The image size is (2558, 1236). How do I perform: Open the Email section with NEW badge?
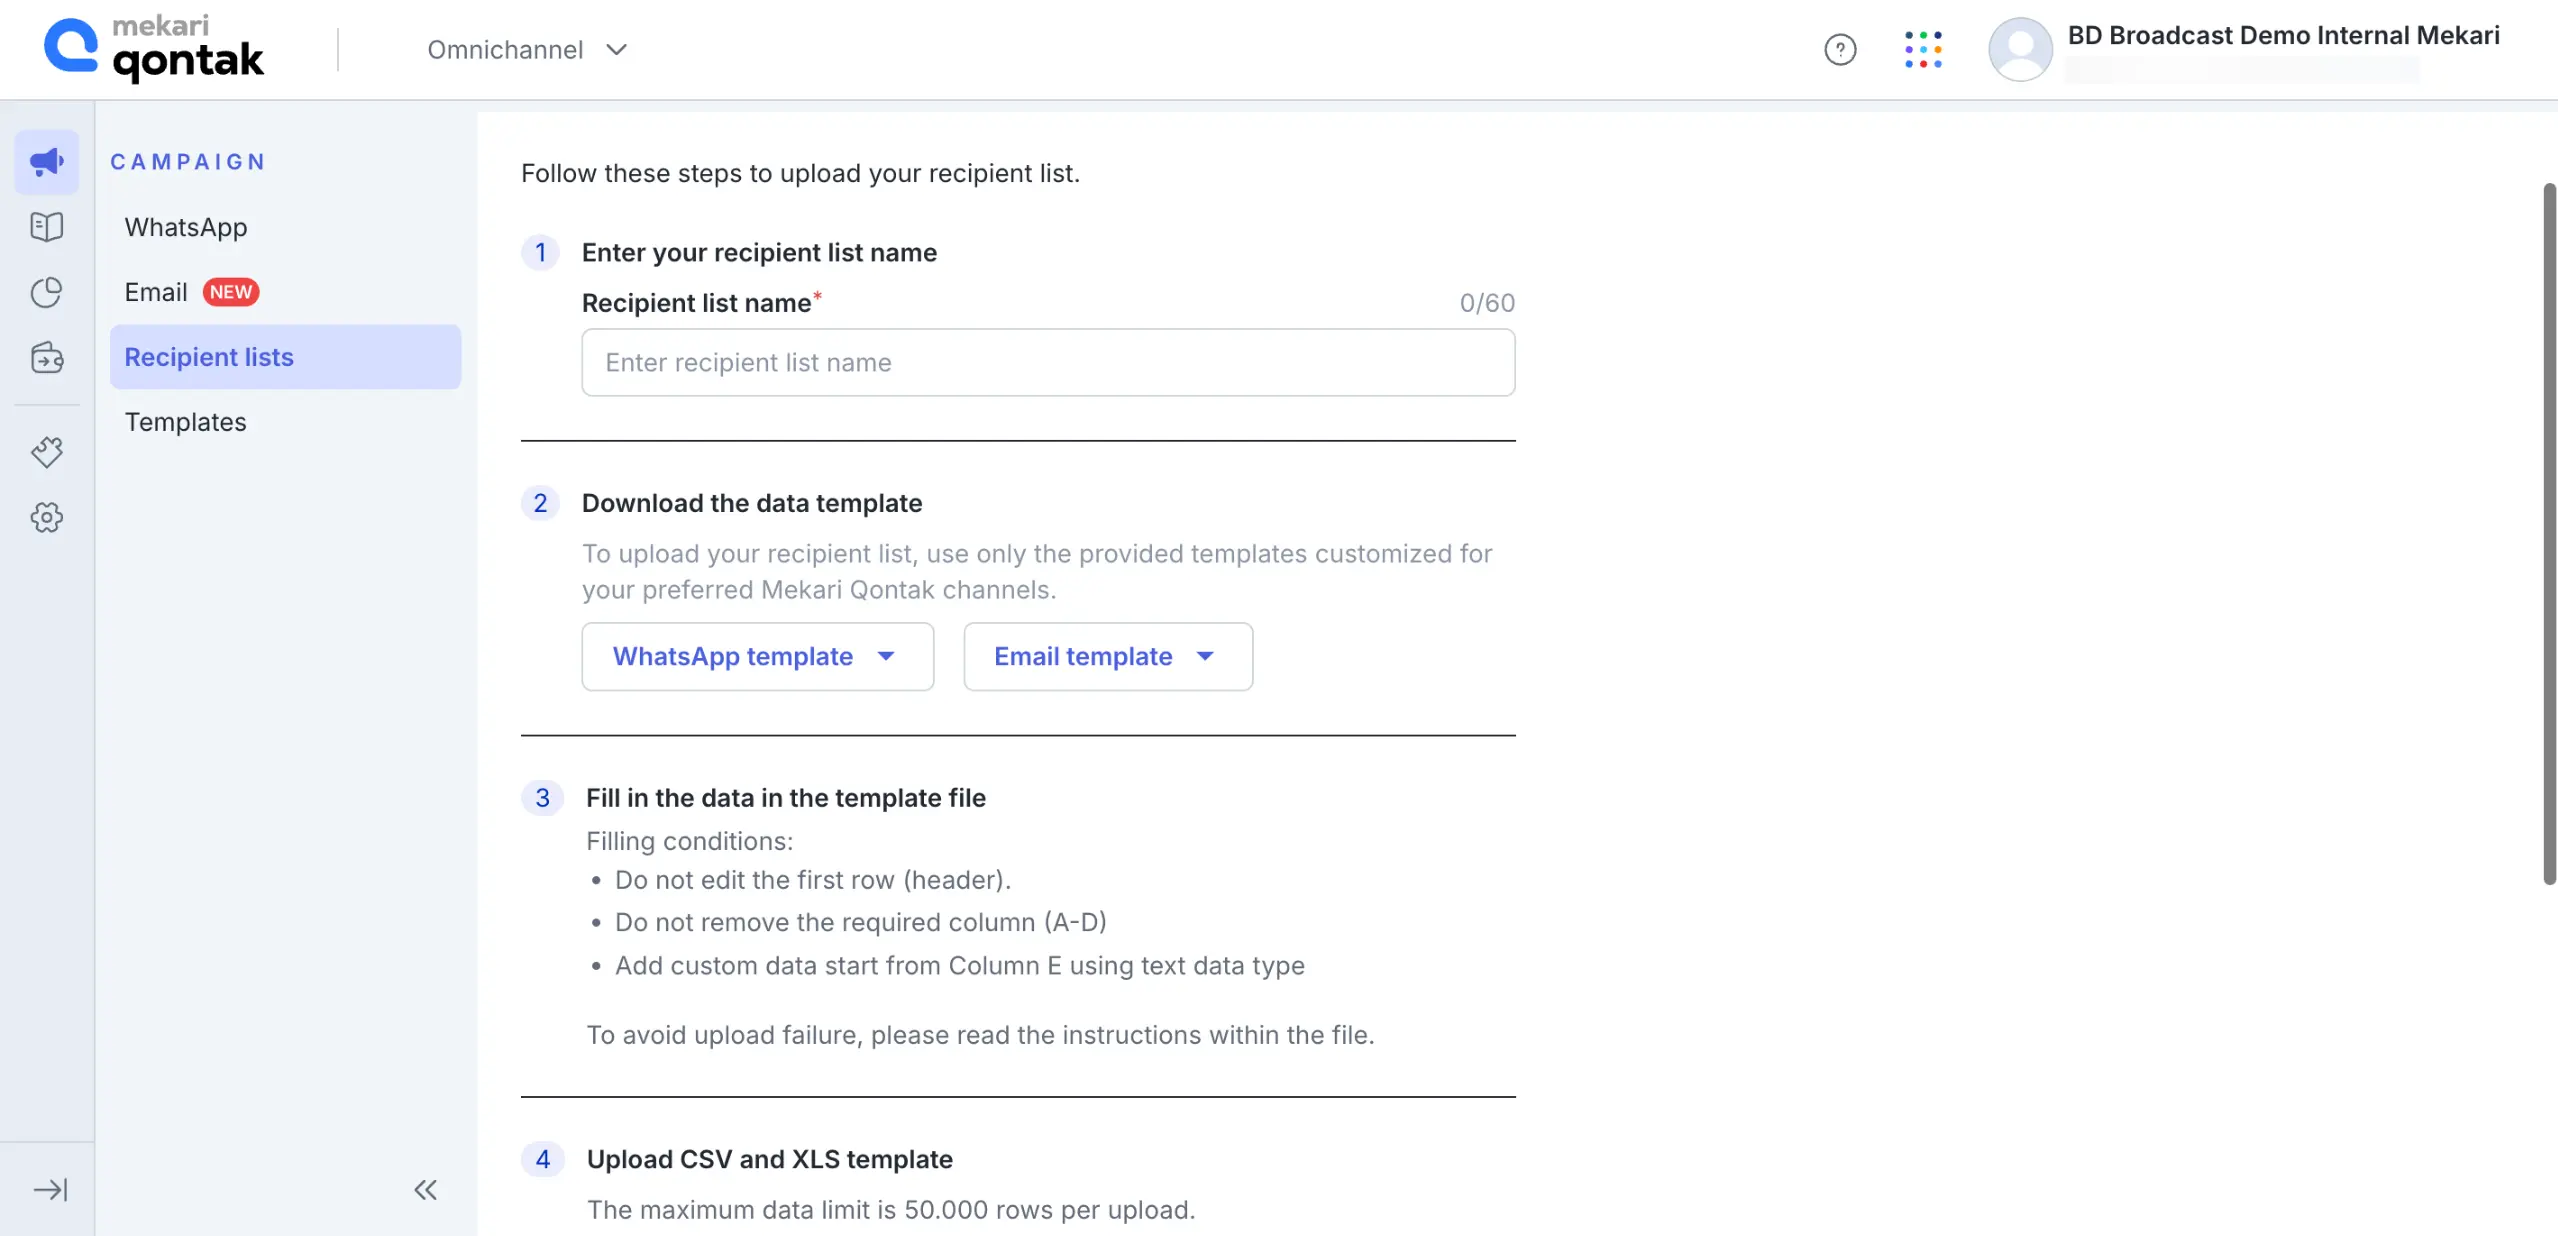coord(157,292)
